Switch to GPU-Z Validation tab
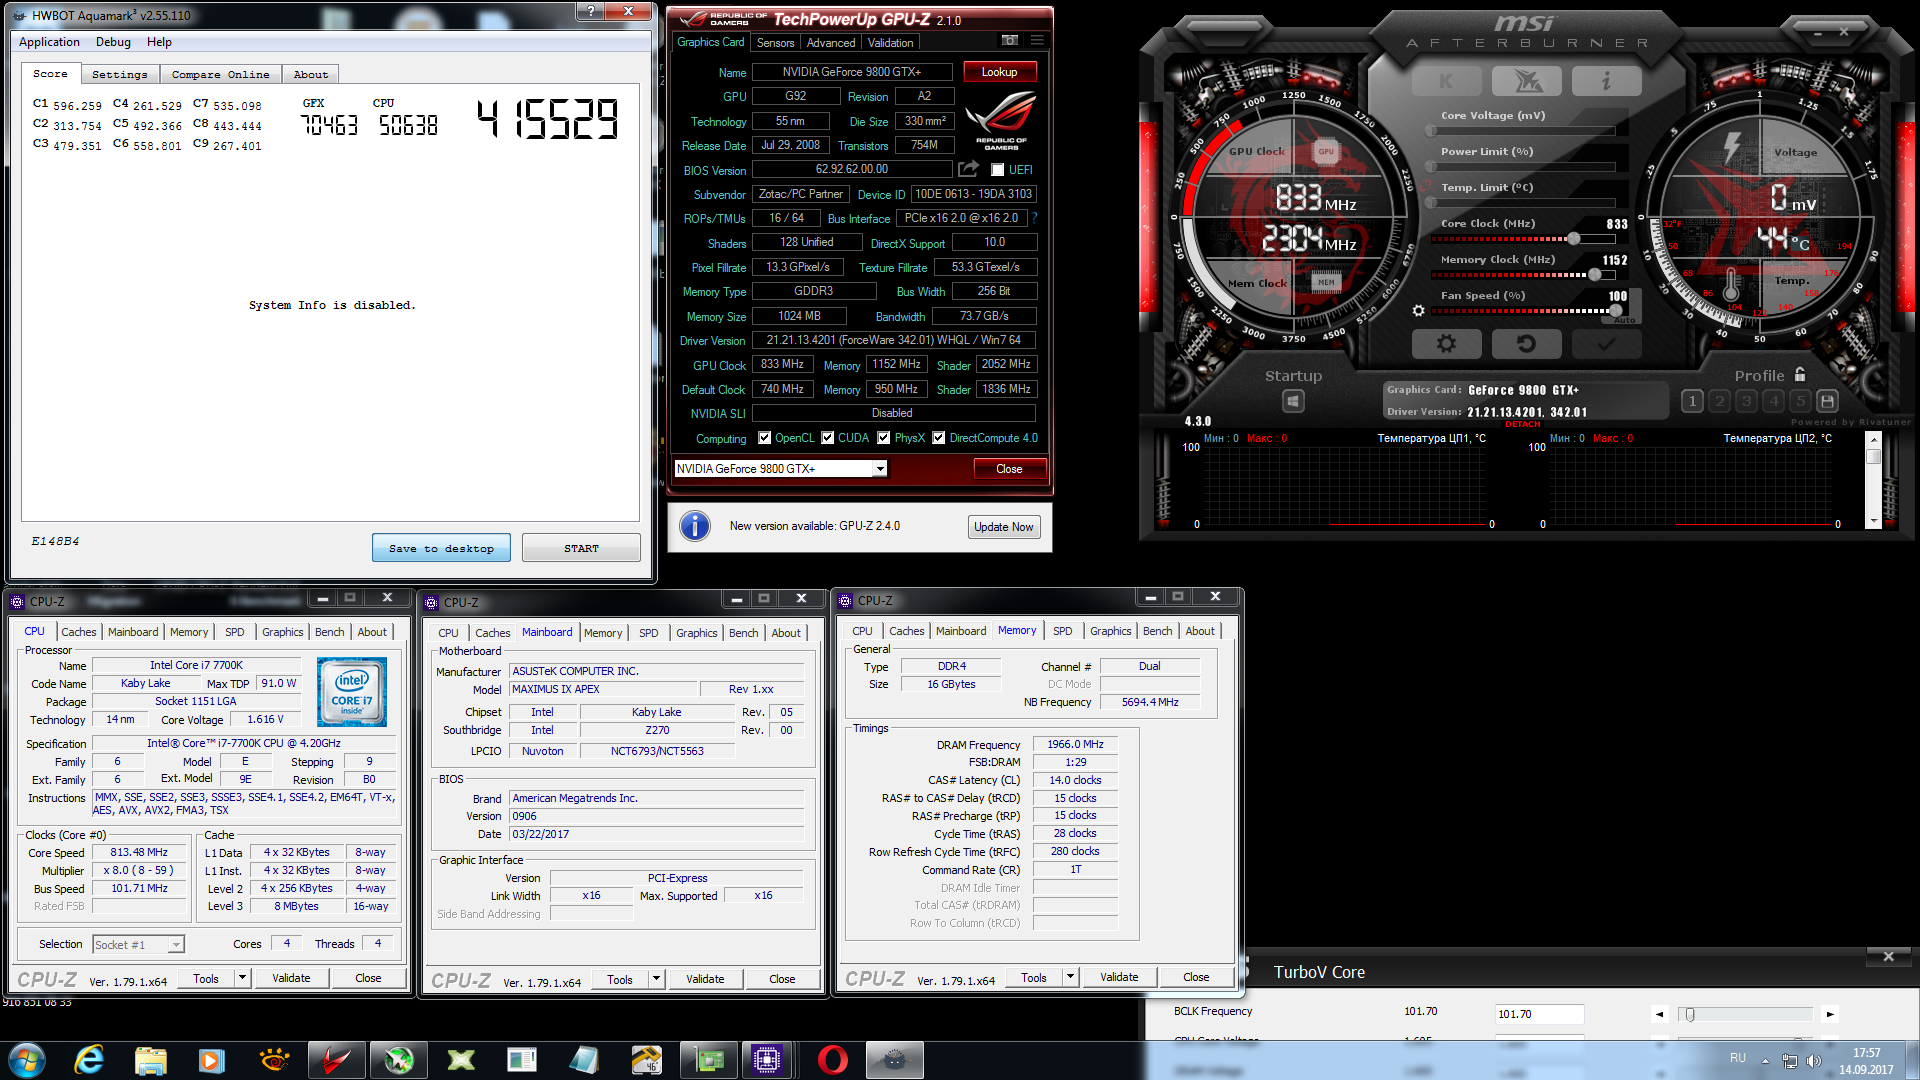 pyautogui.click(x=890, y=43)
